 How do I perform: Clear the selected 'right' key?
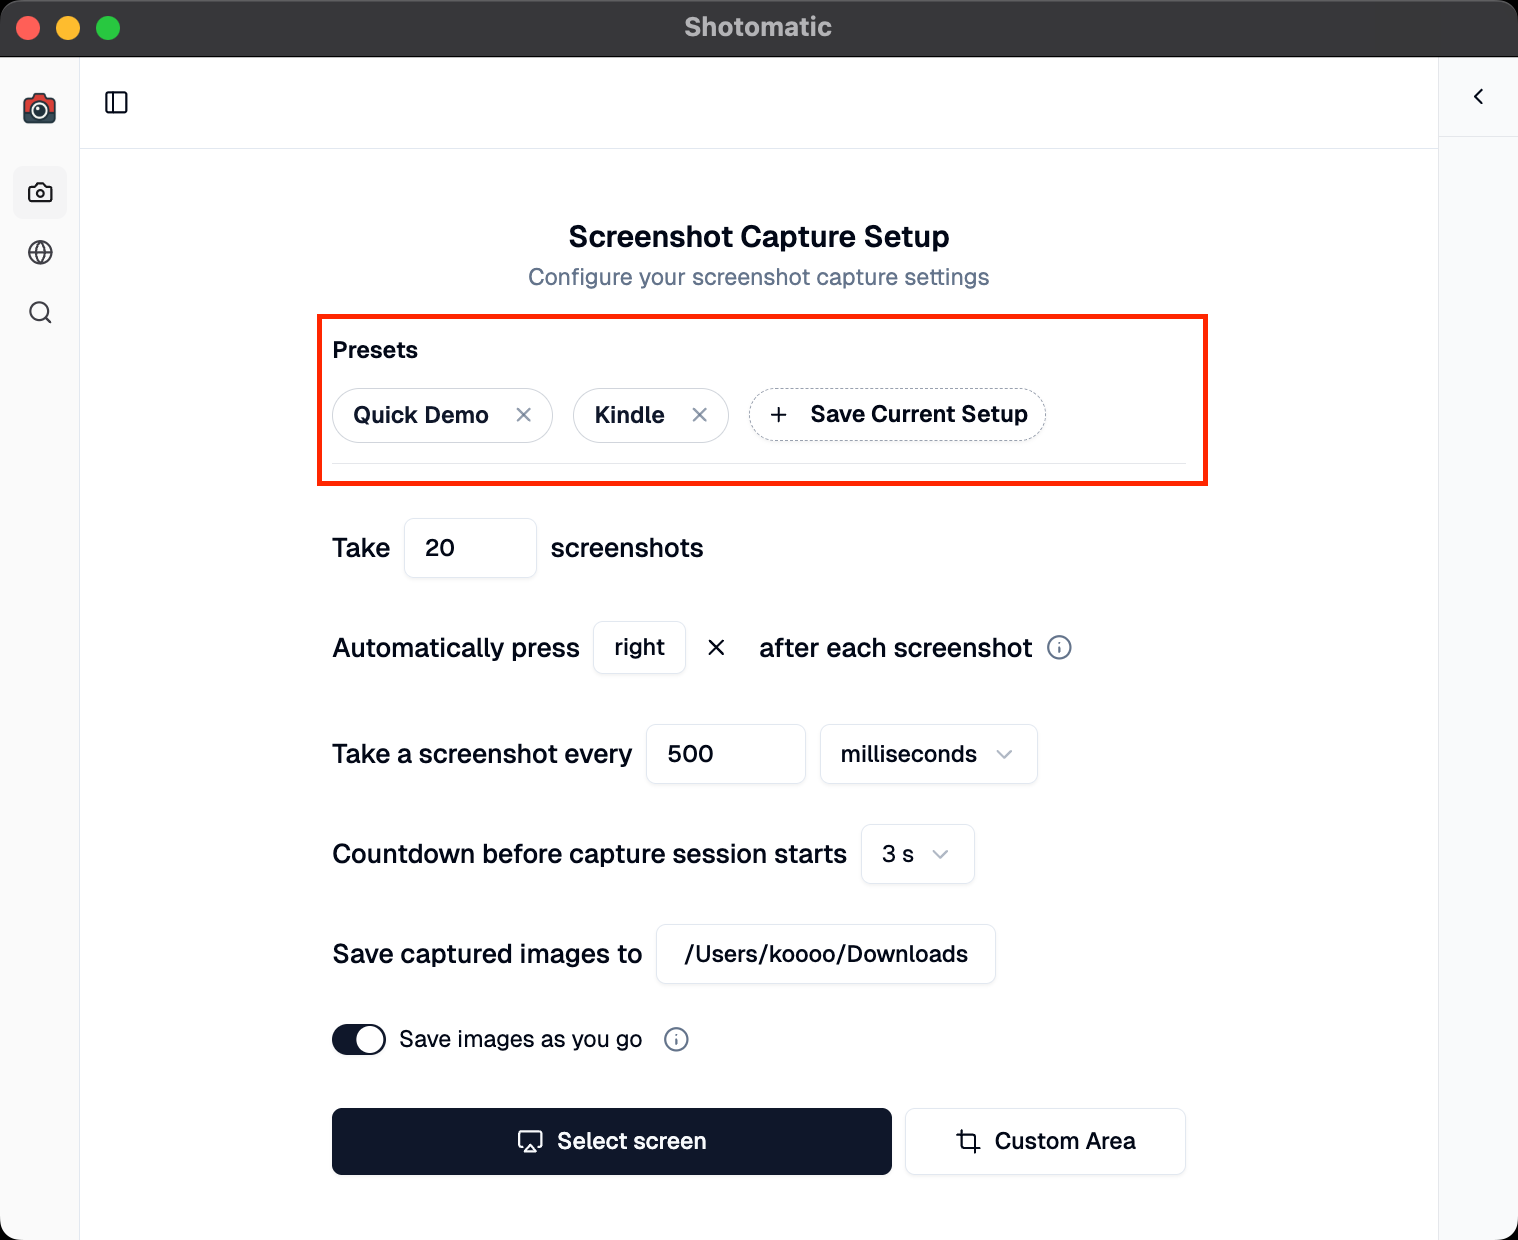[716, 647]
